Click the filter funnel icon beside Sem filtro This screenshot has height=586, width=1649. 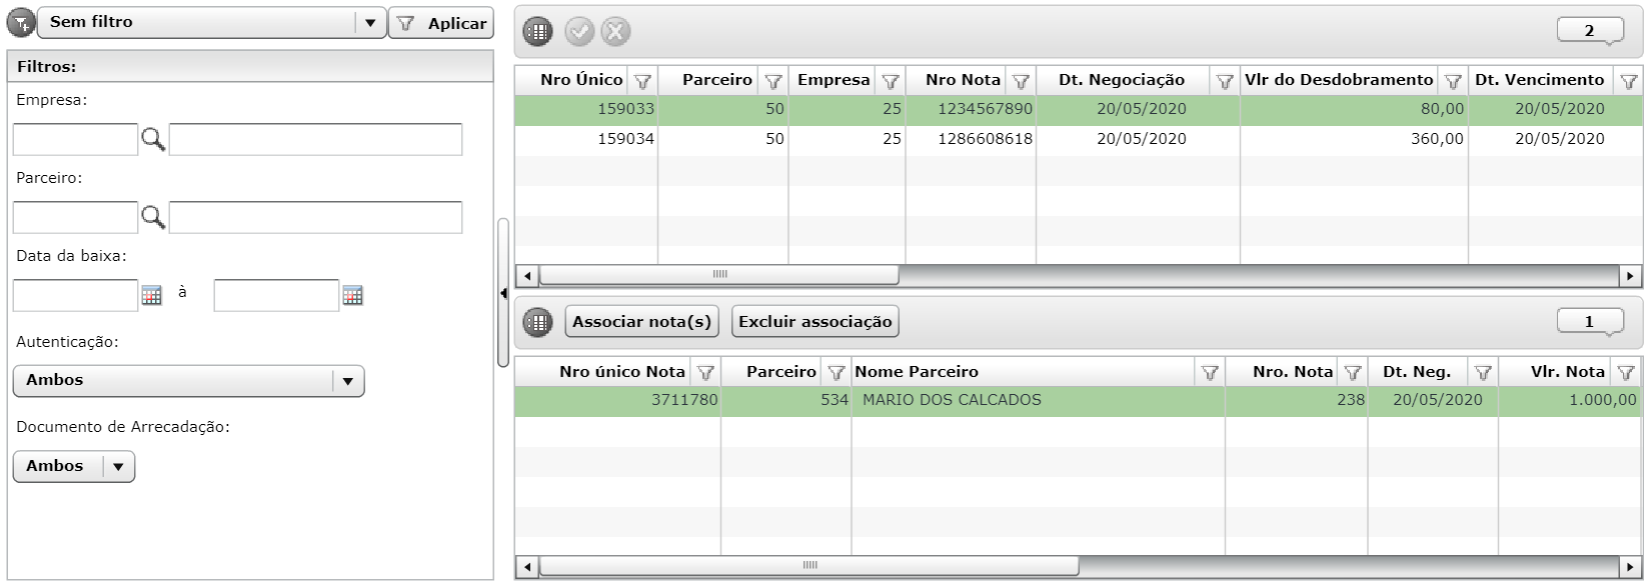(x=20, y=22)
